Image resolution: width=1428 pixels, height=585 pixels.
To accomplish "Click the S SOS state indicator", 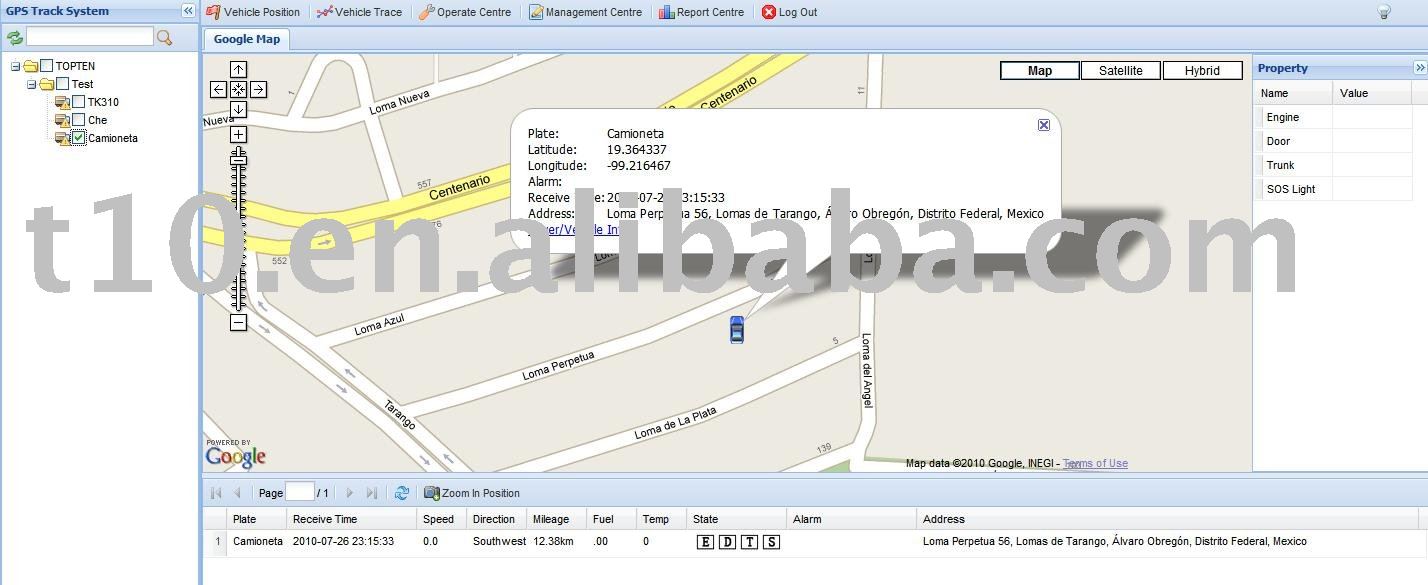I will click(x=771, y=542).
